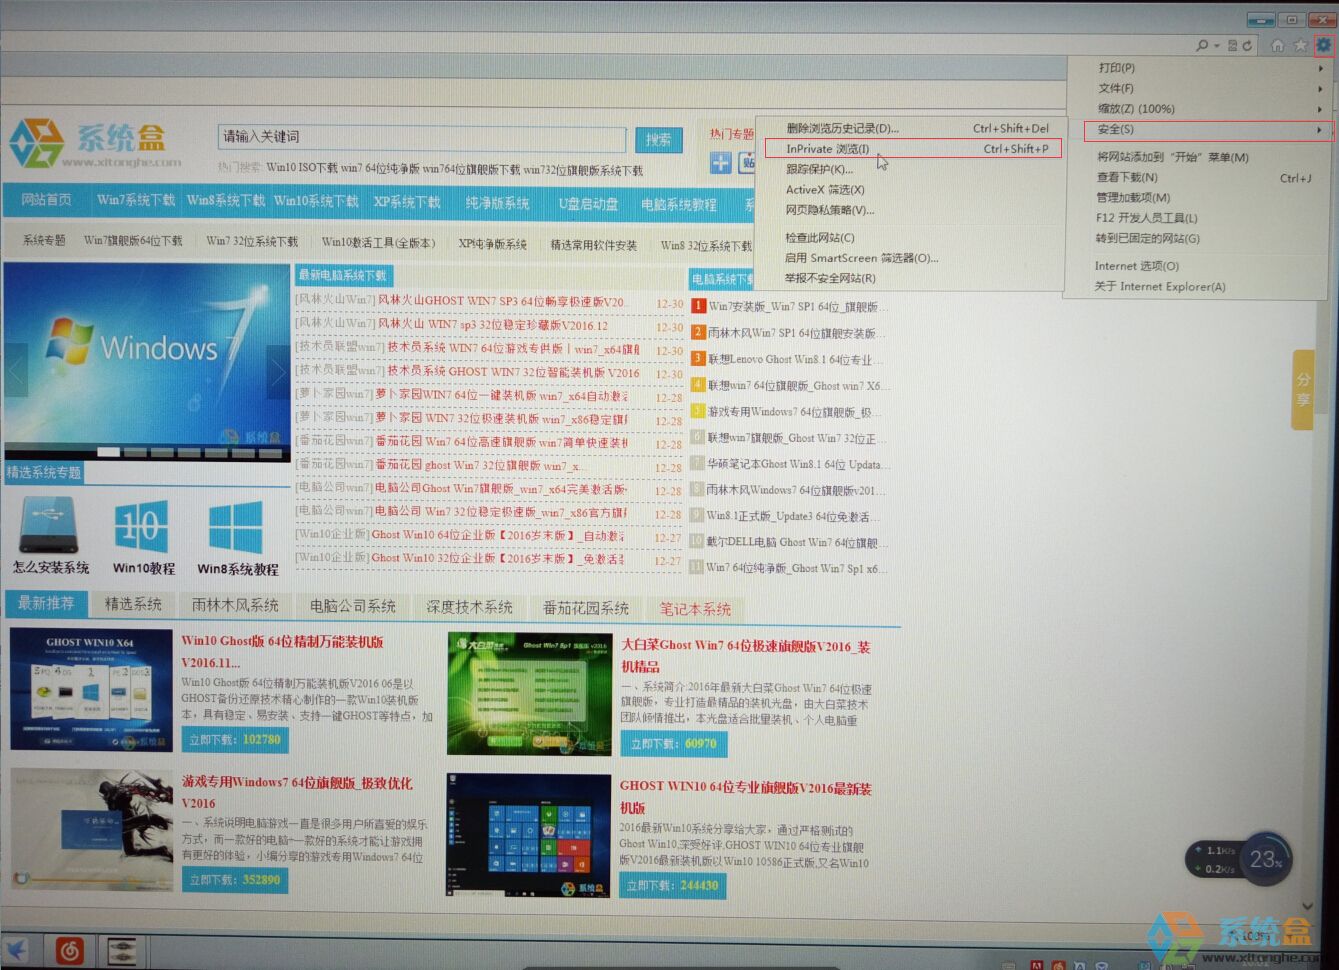The image size is (1339, 970).
Task: Switch to the 笔记本系统 tab
Action: 695,608
